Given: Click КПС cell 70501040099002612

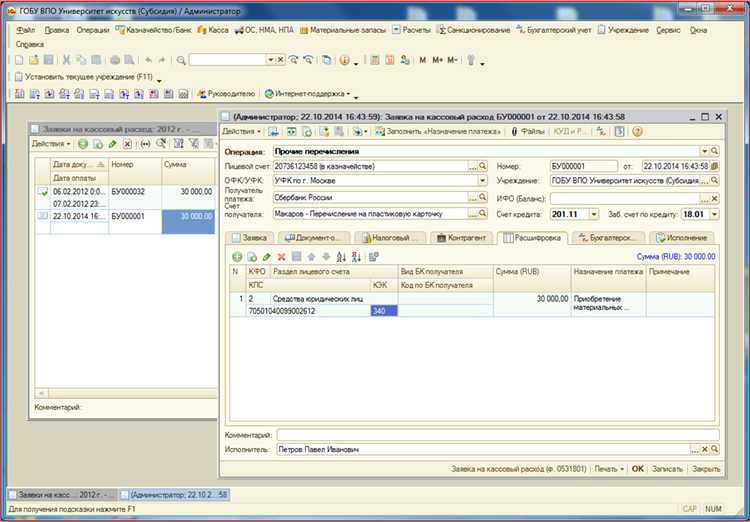Looking at the screenshot, I should coord(309,311).
